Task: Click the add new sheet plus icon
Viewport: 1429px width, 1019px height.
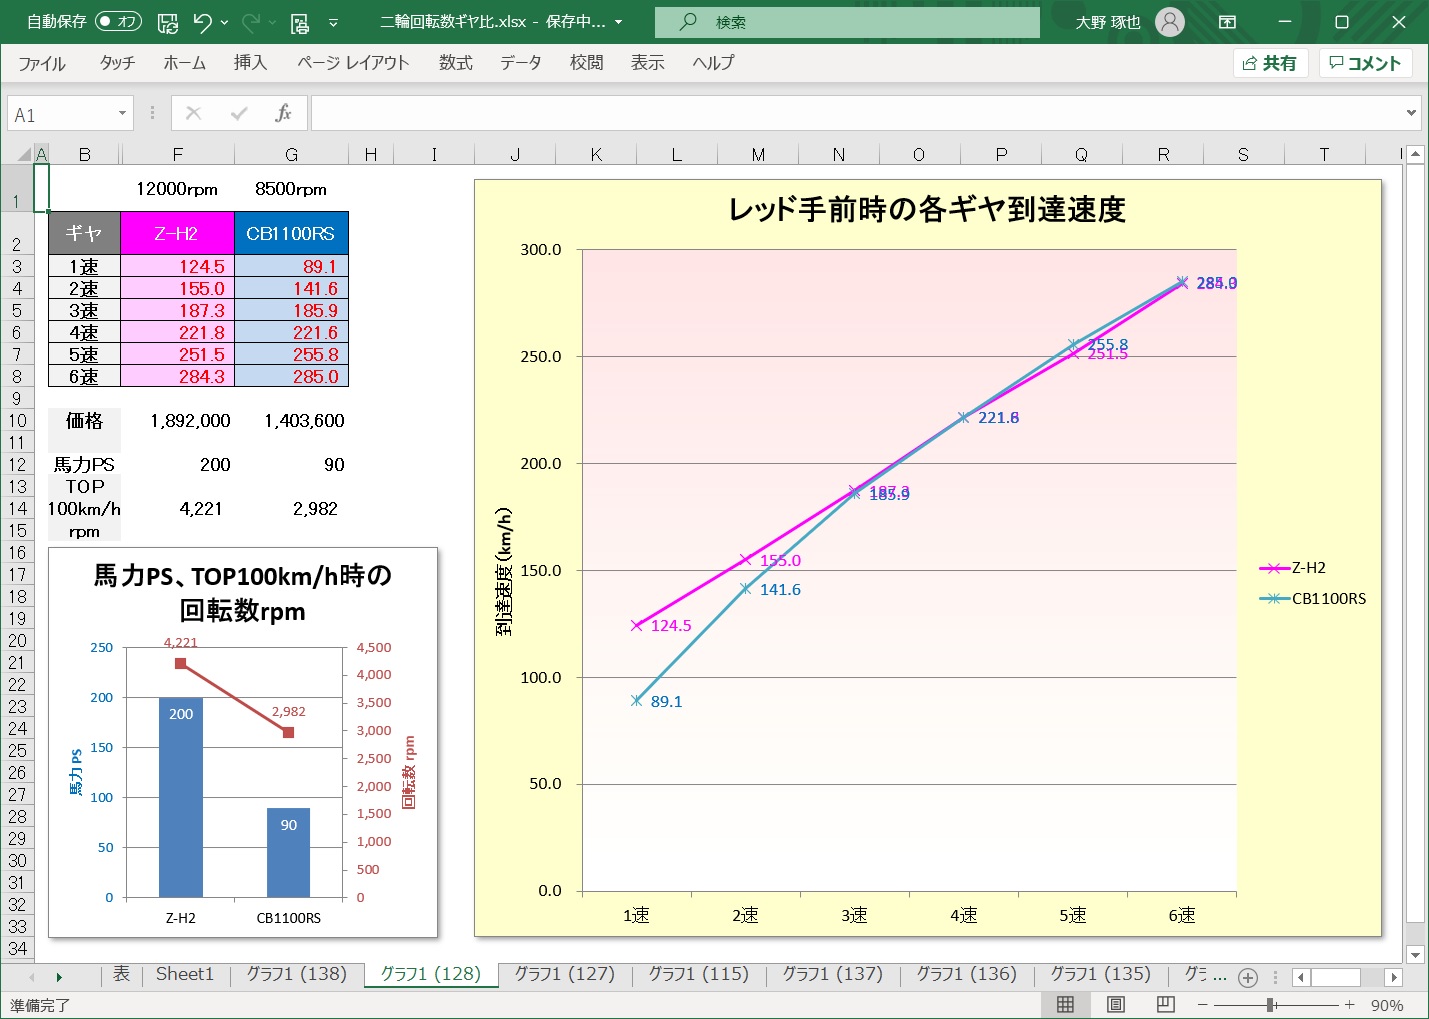Action: click(1248, 977)
